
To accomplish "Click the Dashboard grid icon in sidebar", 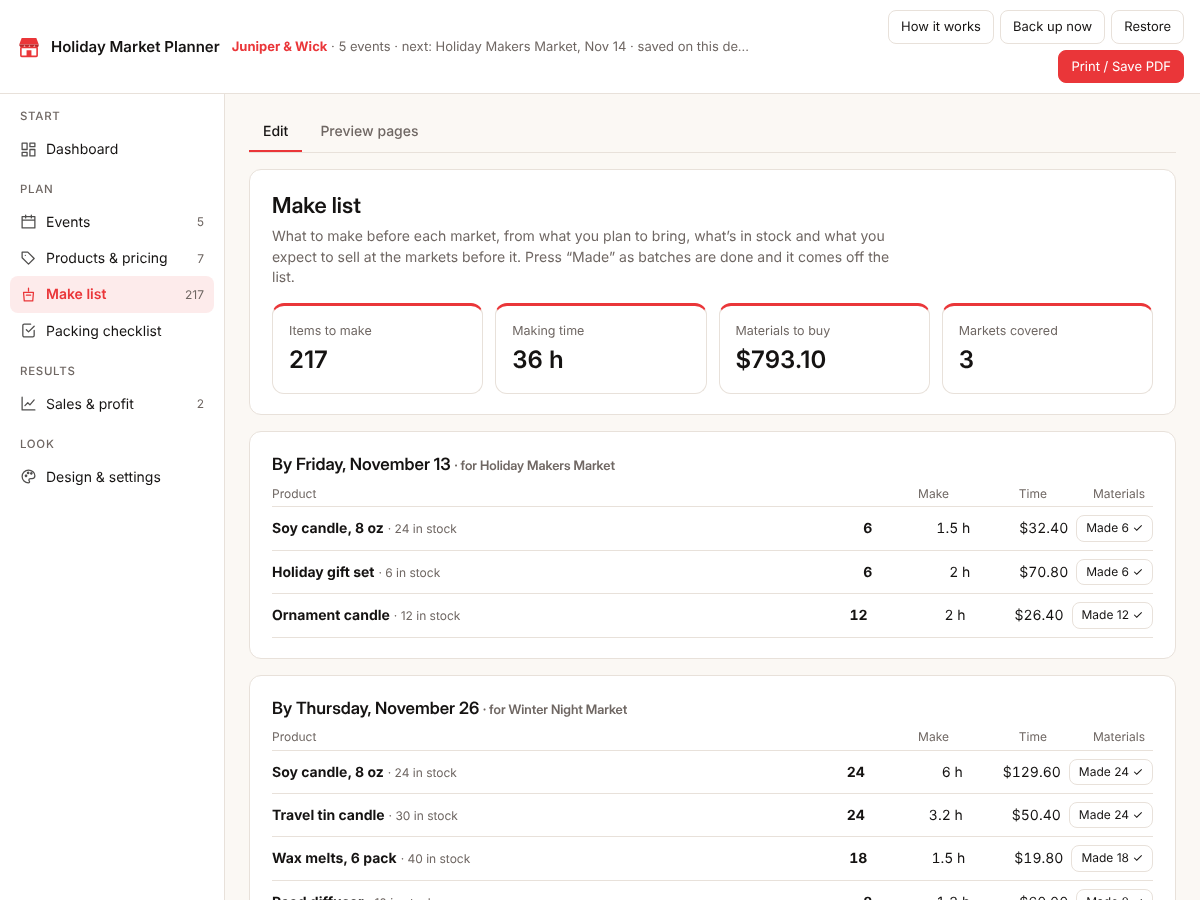I will 28,149.
